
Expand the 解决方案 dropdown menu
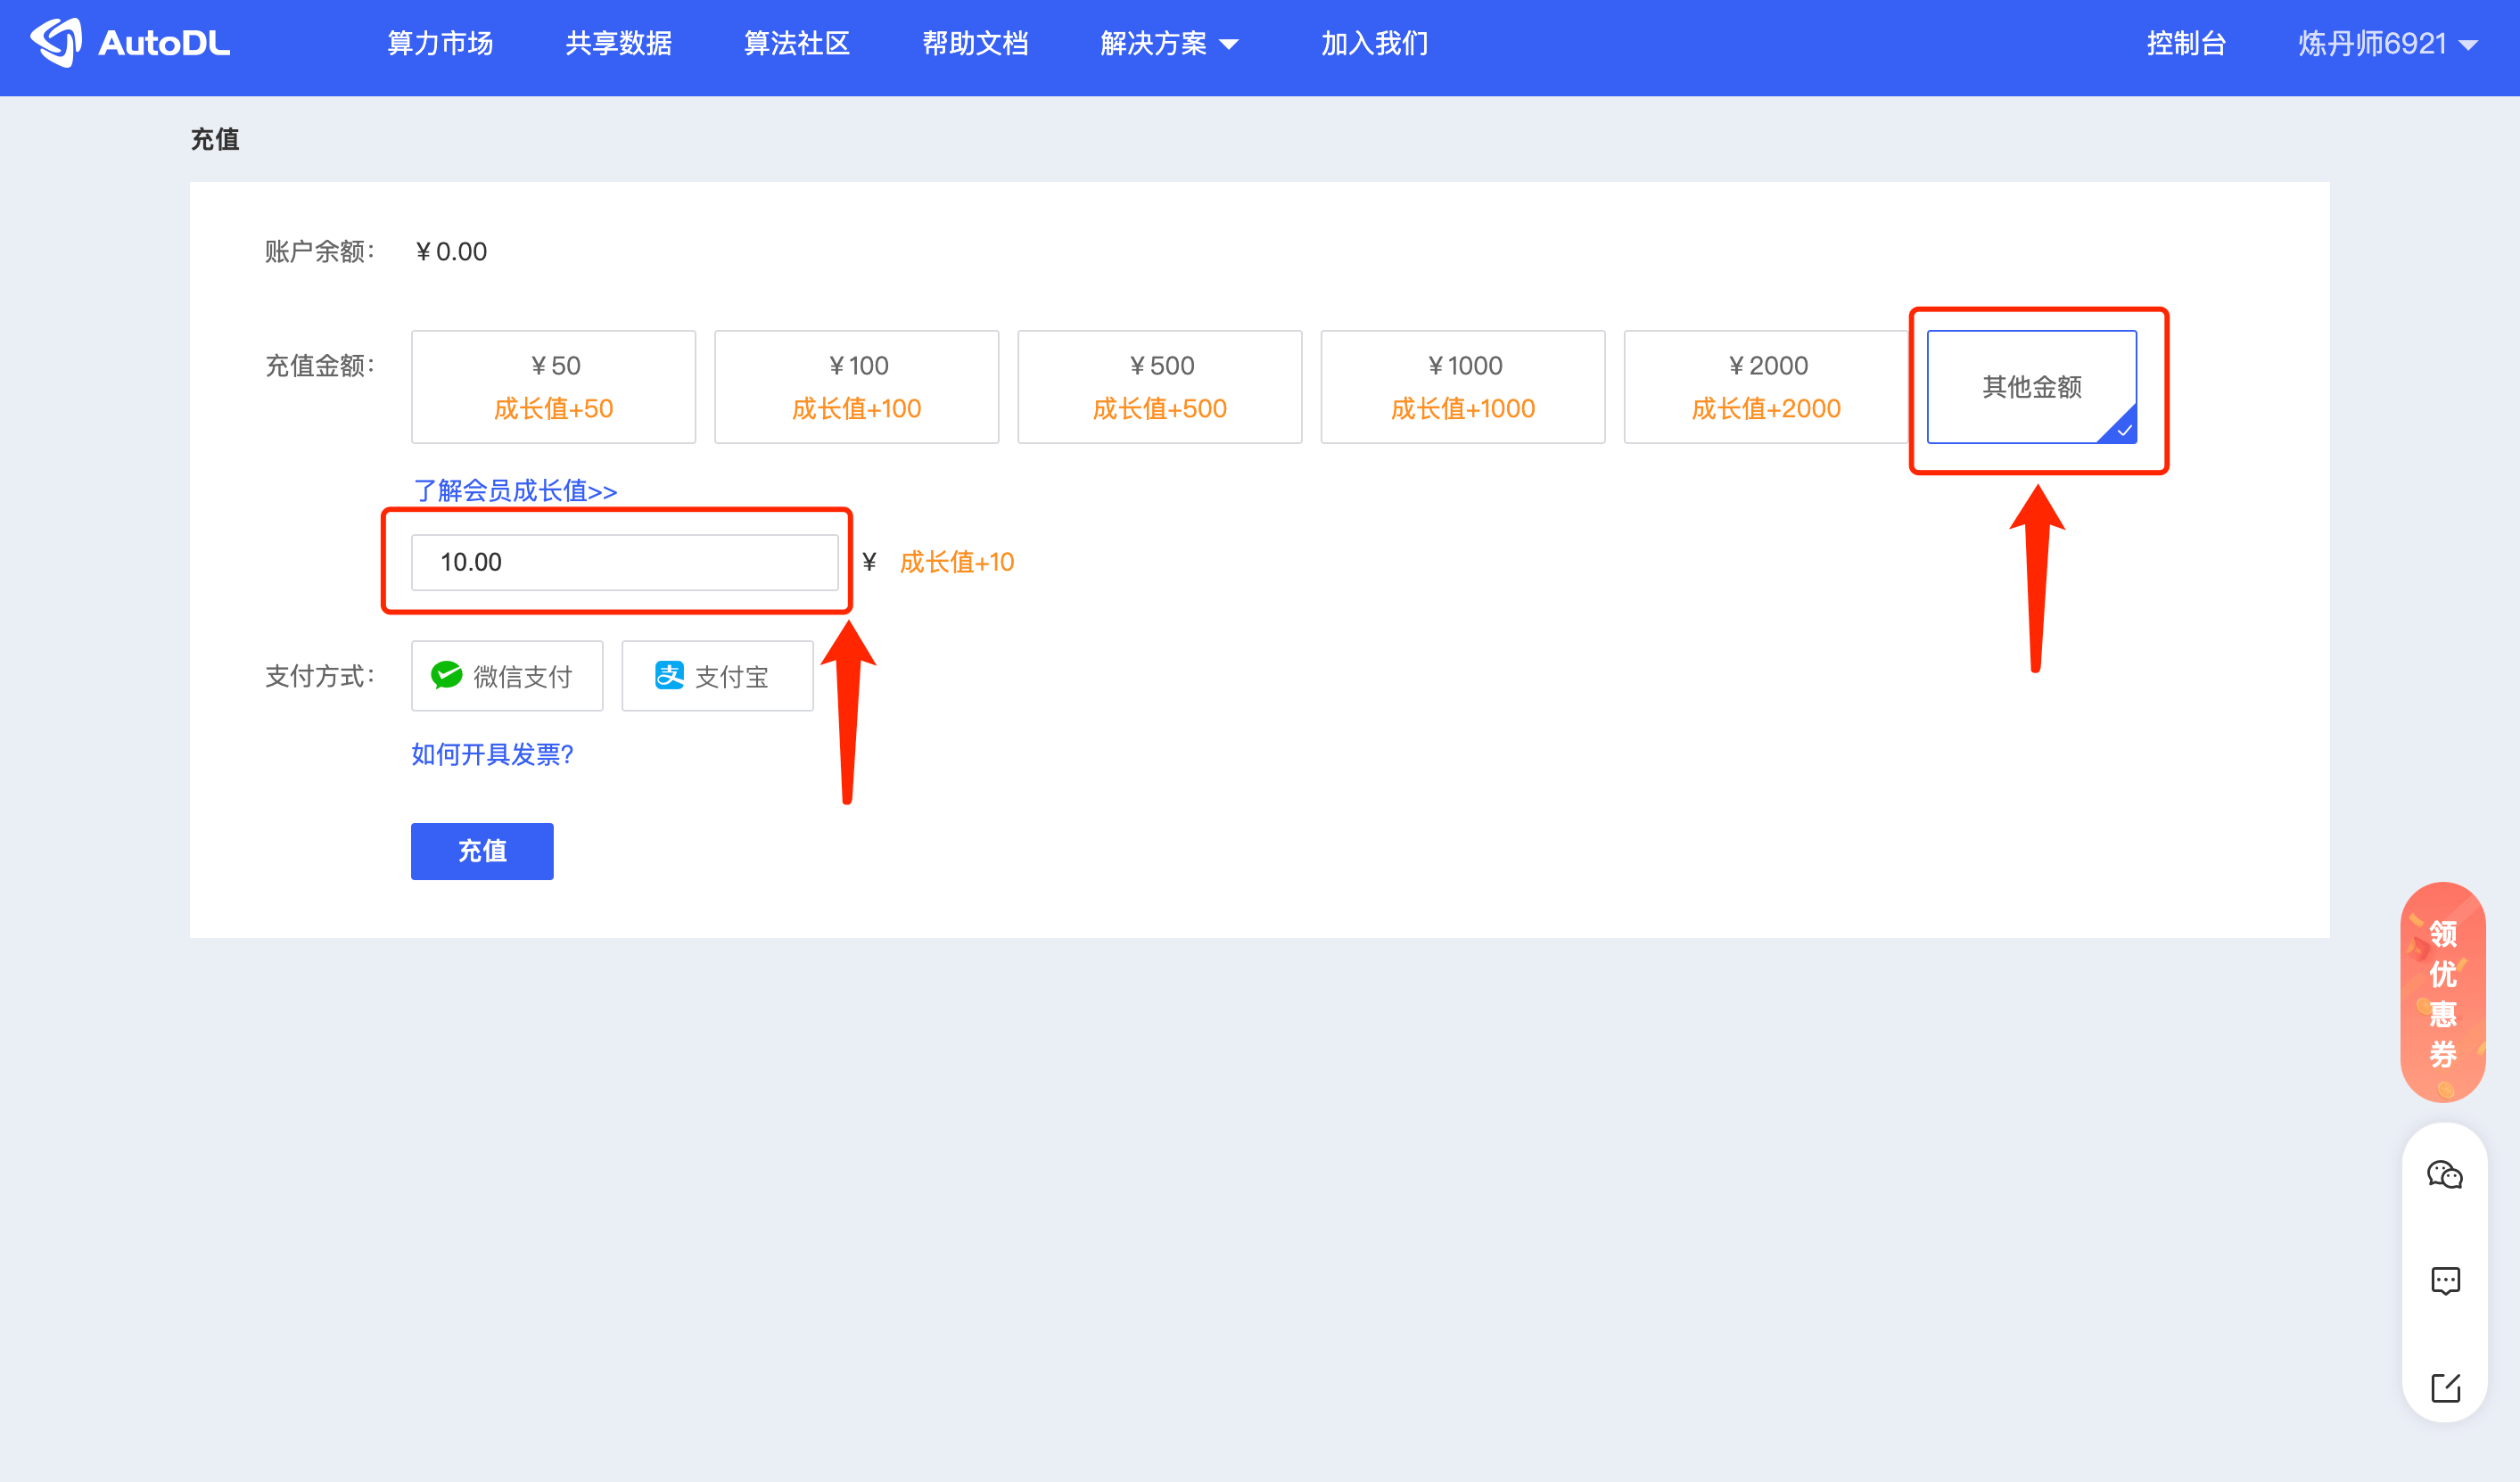click(1168, 43)
